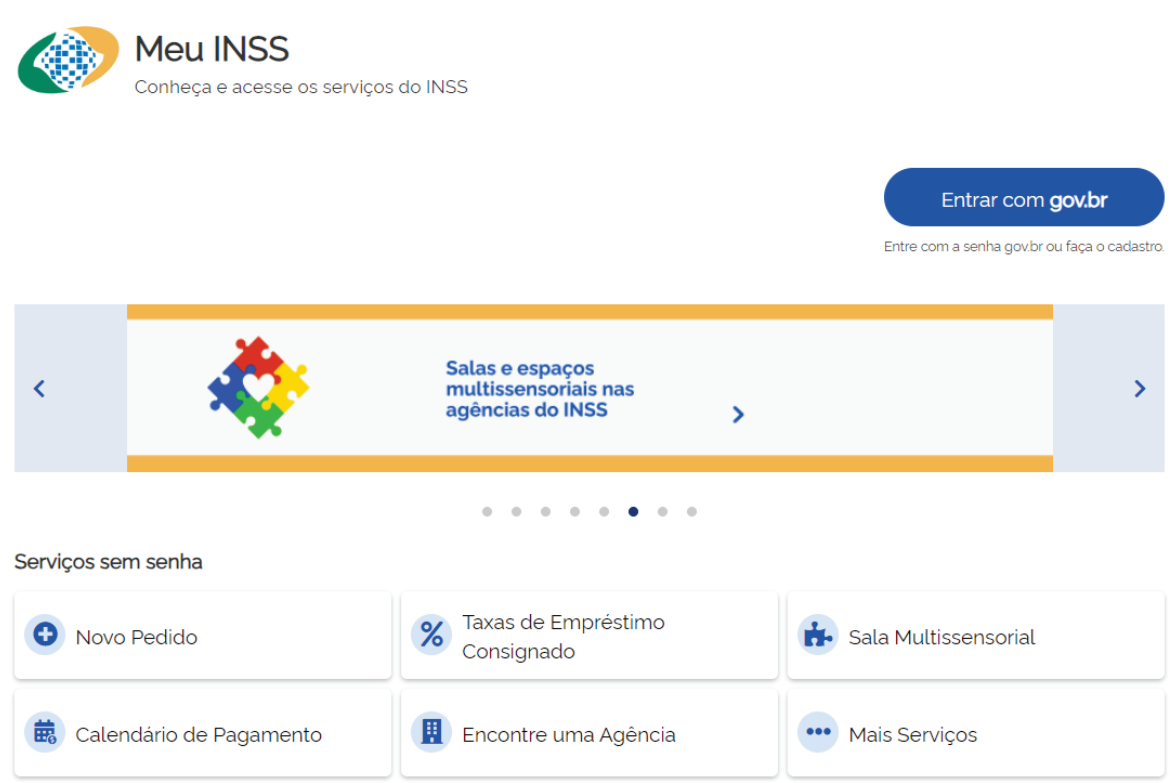Viewport: 1173px width, 783px height.
Task: Open the Mais Serviços card
Action: (x=976, y=733)
